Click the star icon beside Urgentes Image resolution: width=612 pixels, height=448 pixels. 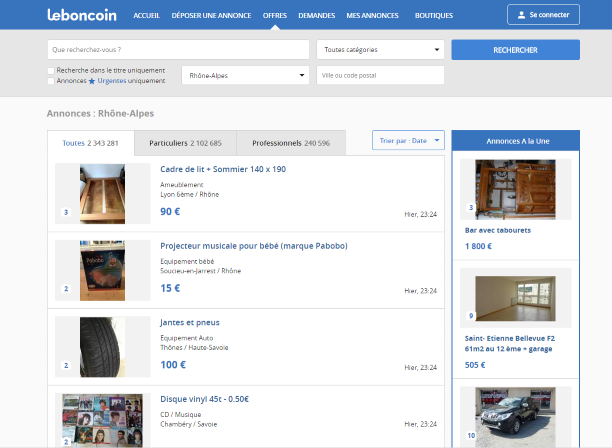(92, 81)
